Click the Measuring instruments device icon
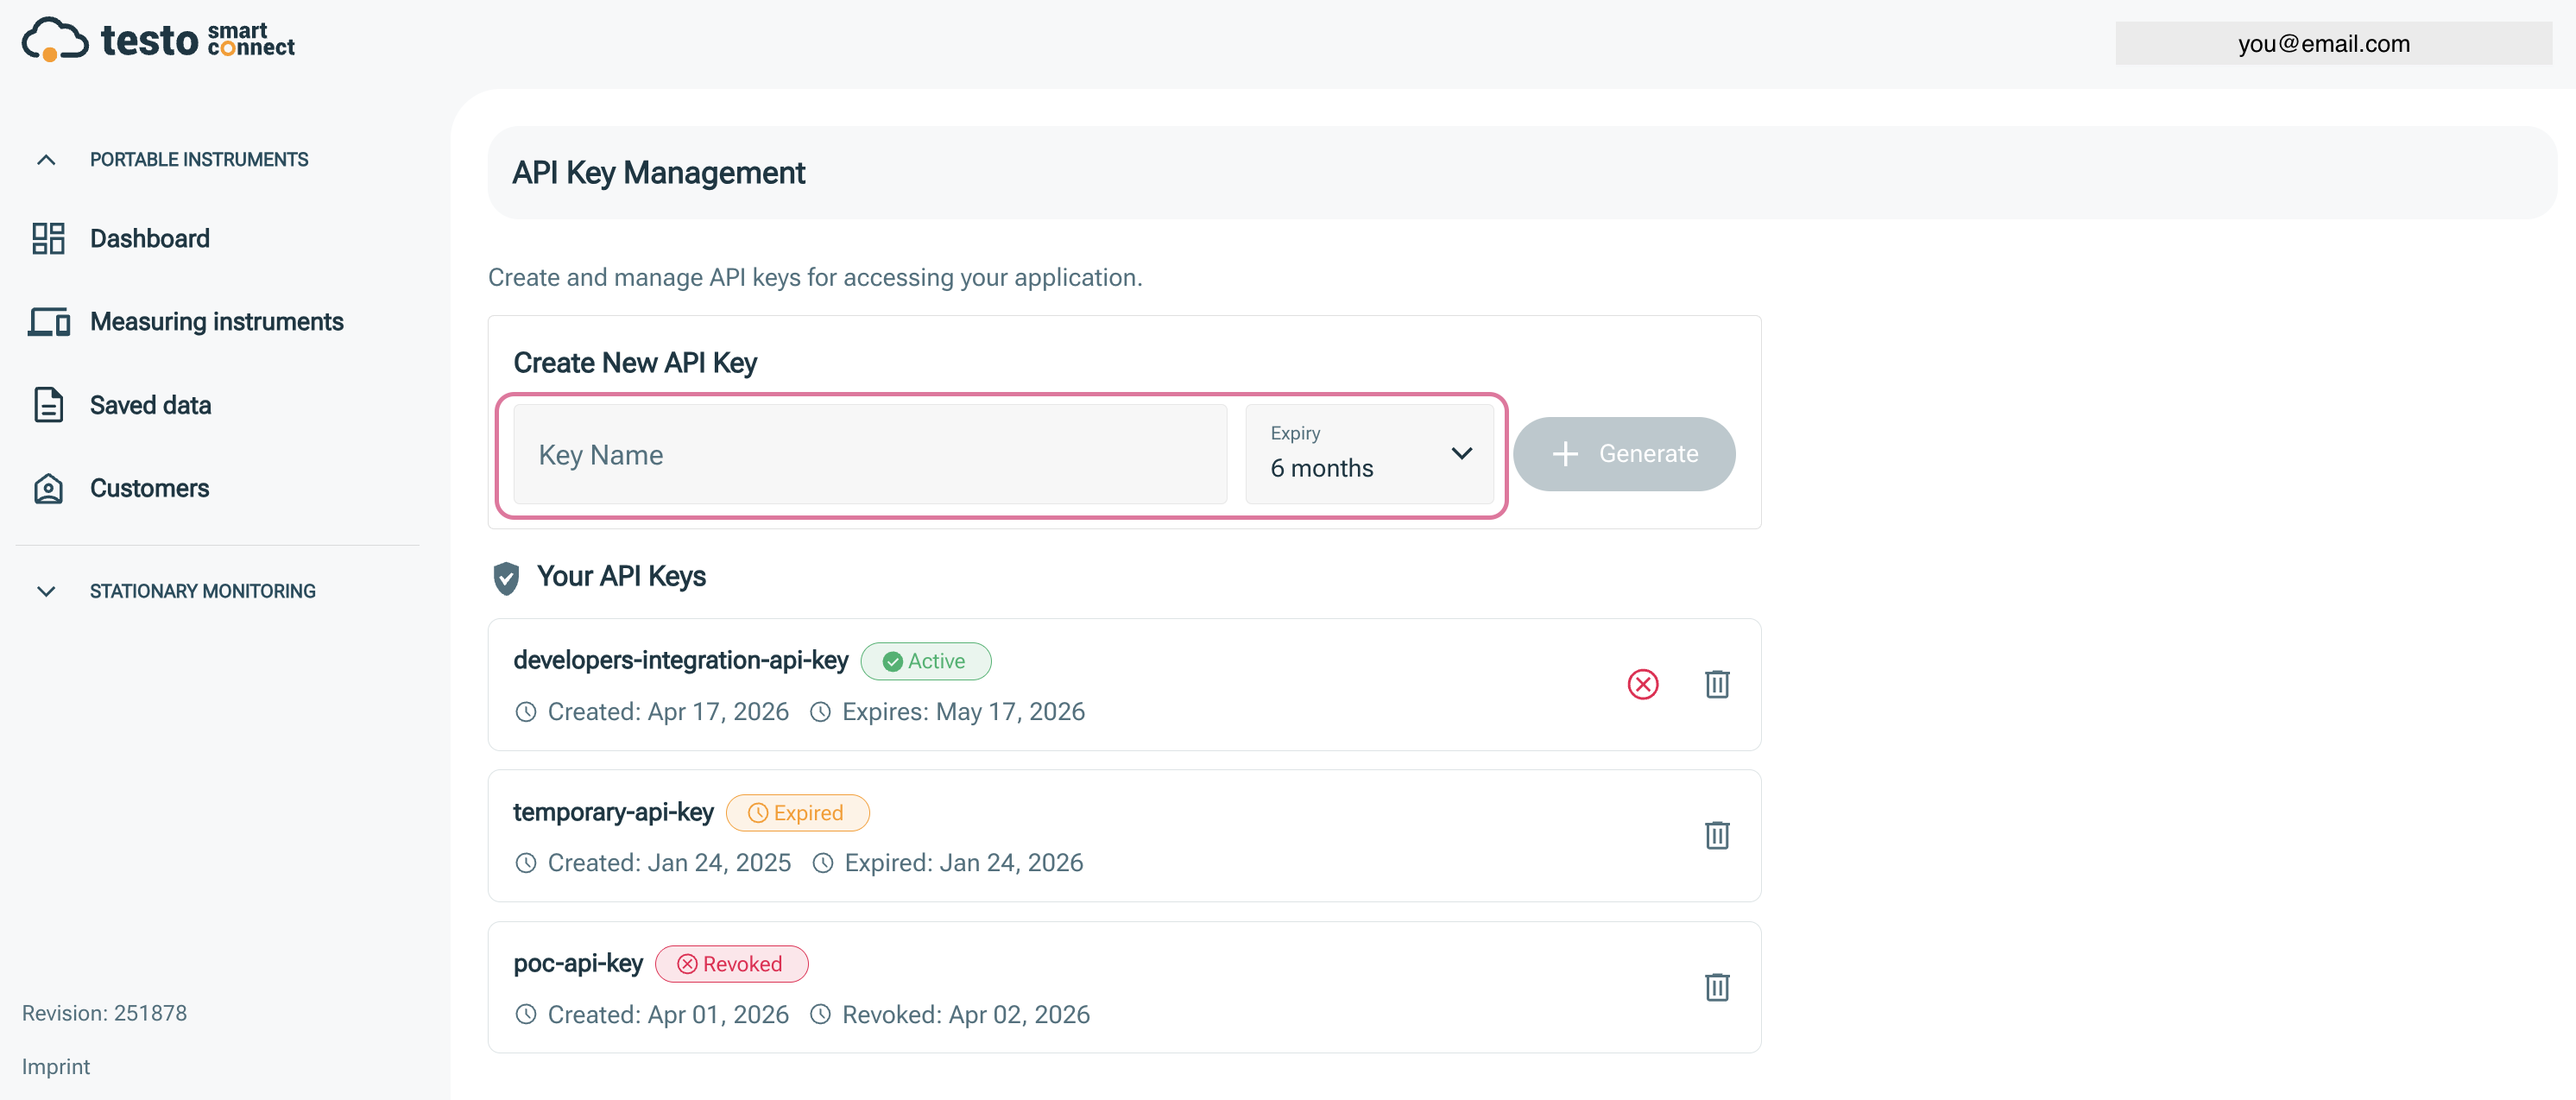 [48, 321]
